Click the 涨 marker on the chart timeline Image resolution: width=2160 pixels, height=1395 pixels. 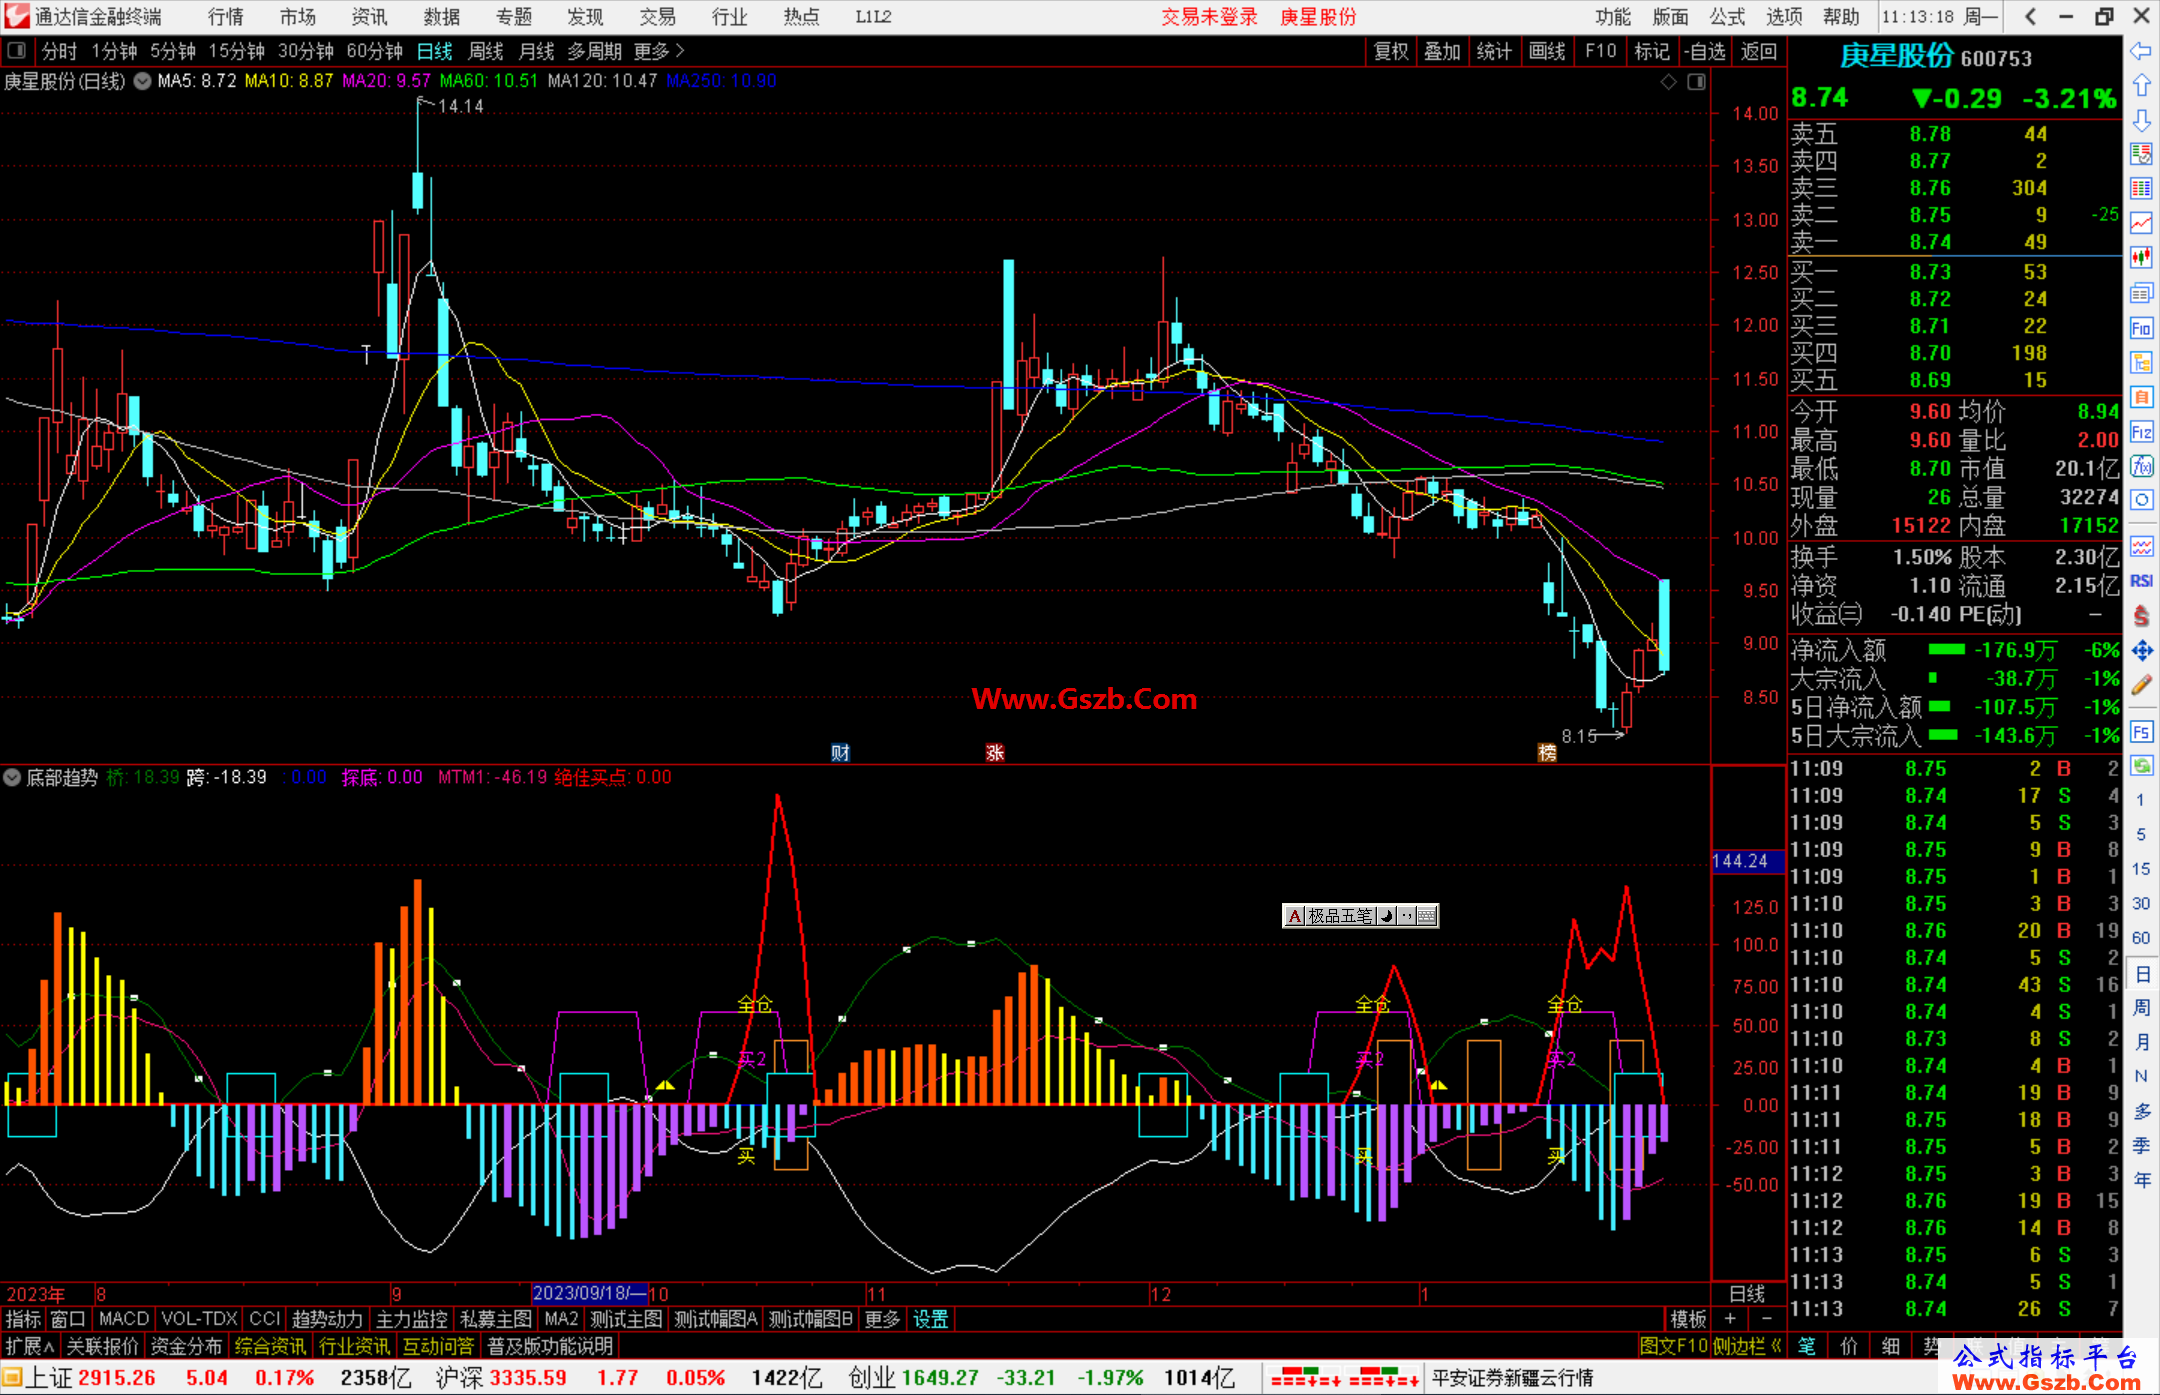coord(995,753)
